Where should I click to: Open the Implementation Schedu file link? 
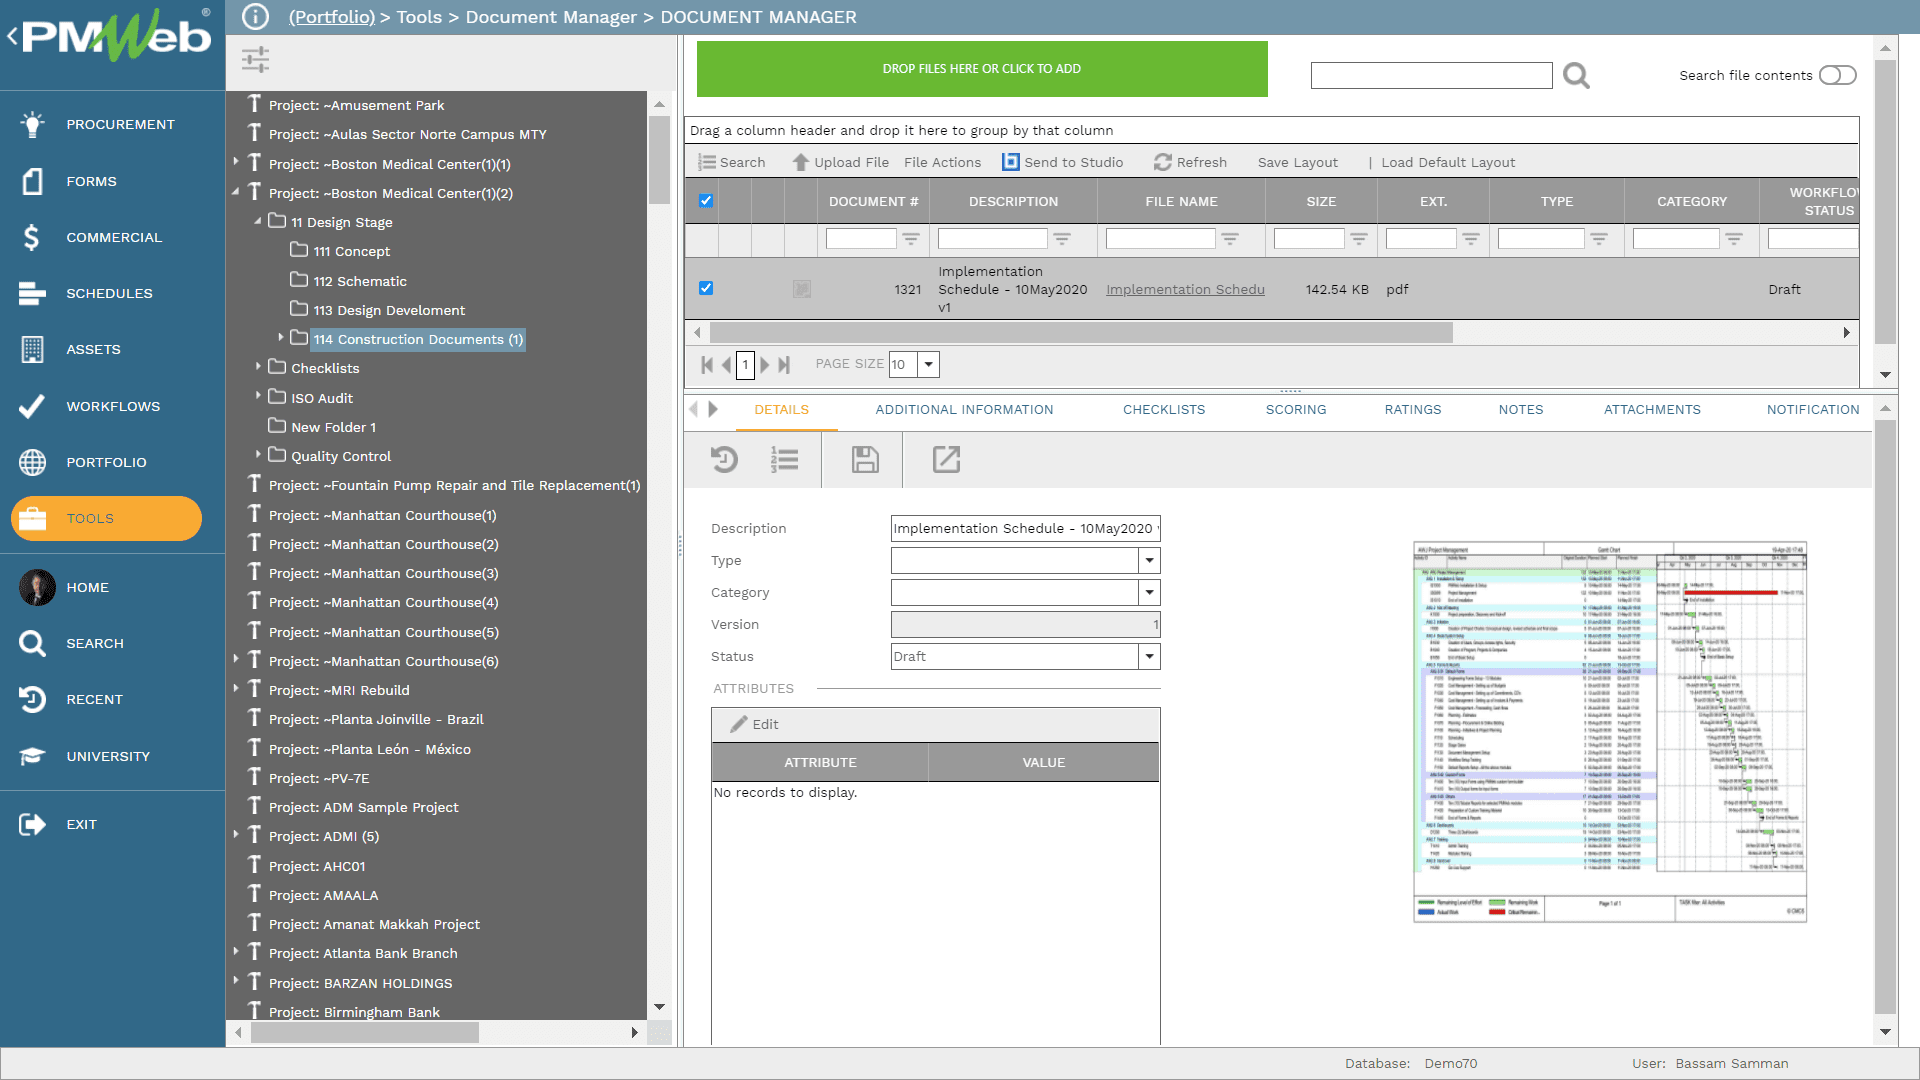(x=1185, y=289)
